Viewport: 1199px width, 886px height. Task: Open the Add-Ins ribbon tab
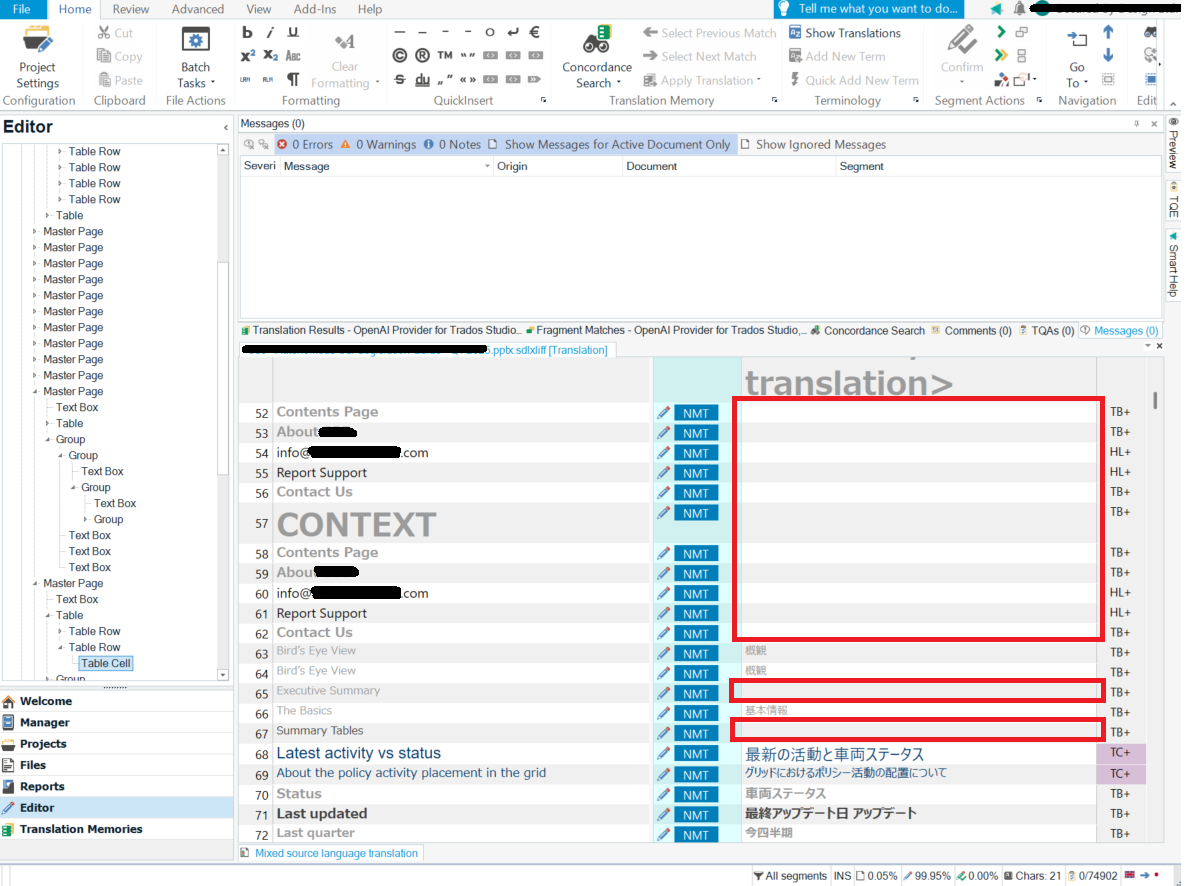314,9
